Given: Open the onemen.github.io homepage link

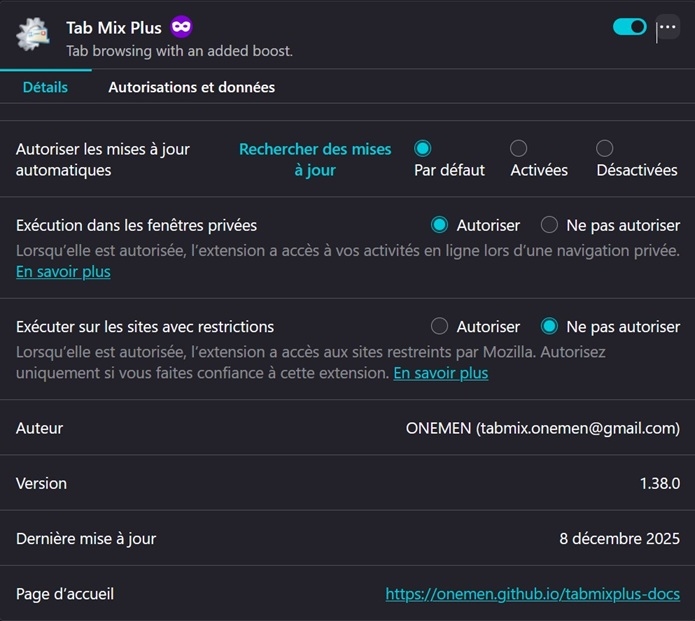Looking at the screenshot, I should pyautogui.click(x=532, y=594).
